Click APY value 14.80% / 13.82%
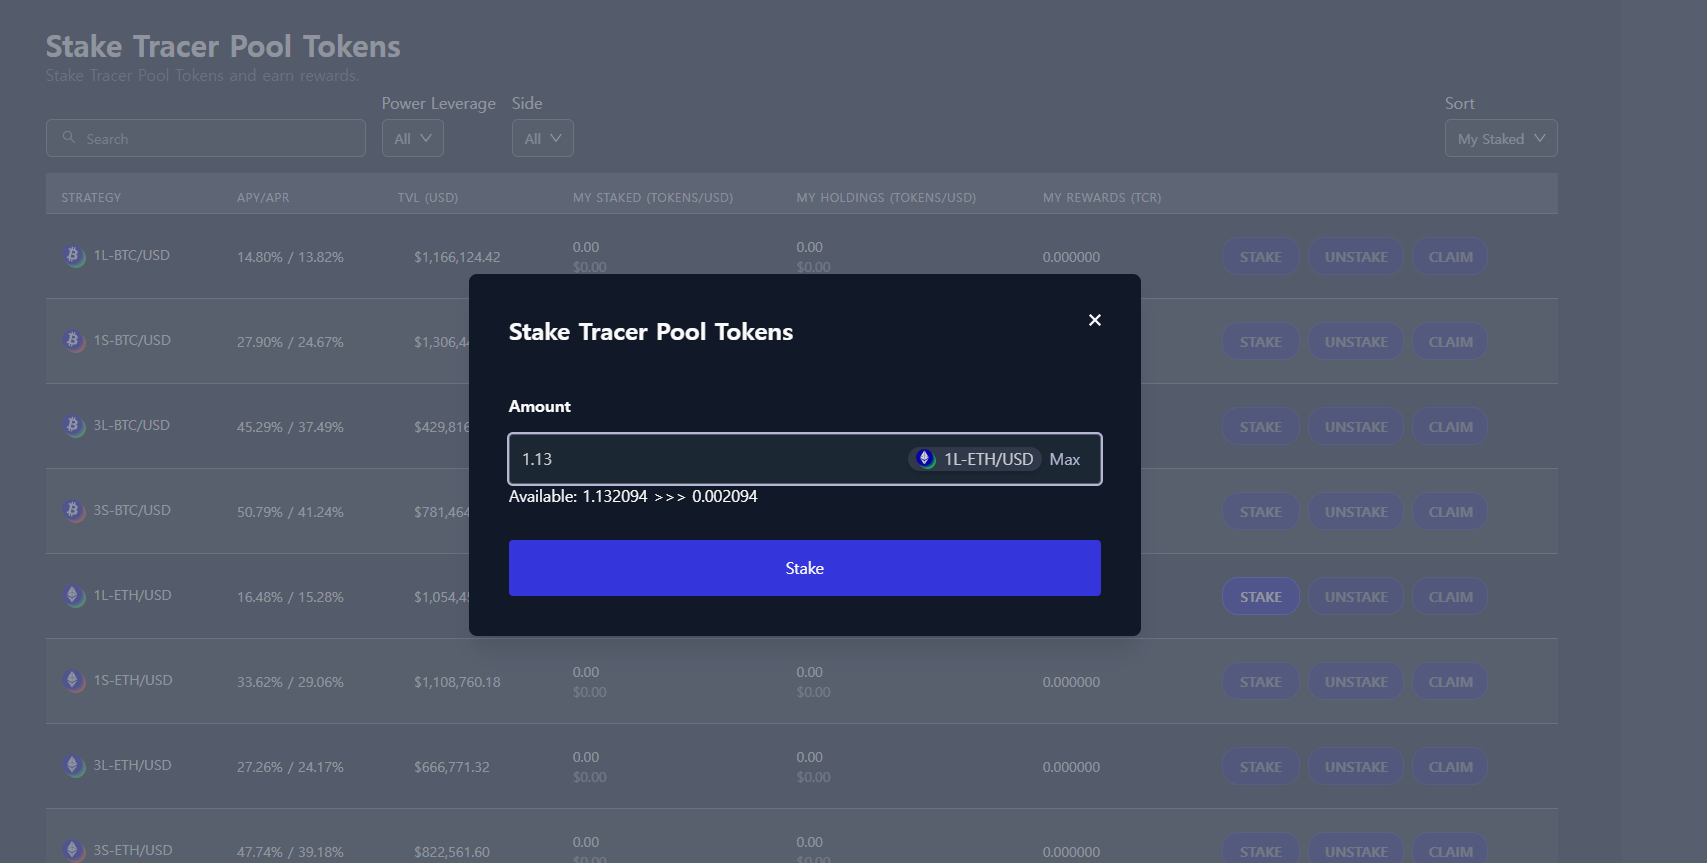Screen dimensions: 1707x863 (x=290, y=257)
